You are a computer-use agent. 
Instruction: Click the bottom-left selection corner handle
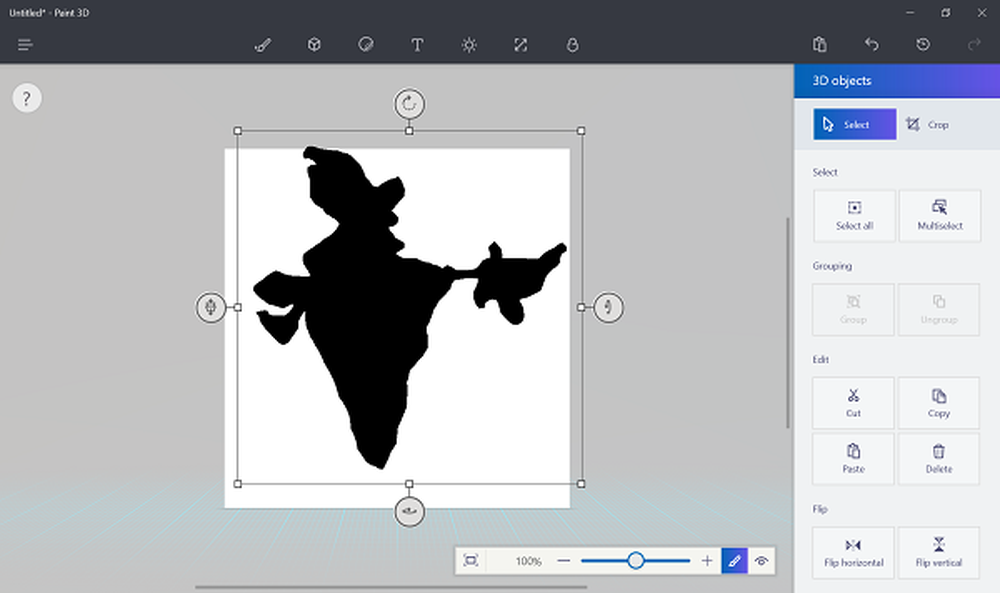pyautogui.click(x=238, y=484)
